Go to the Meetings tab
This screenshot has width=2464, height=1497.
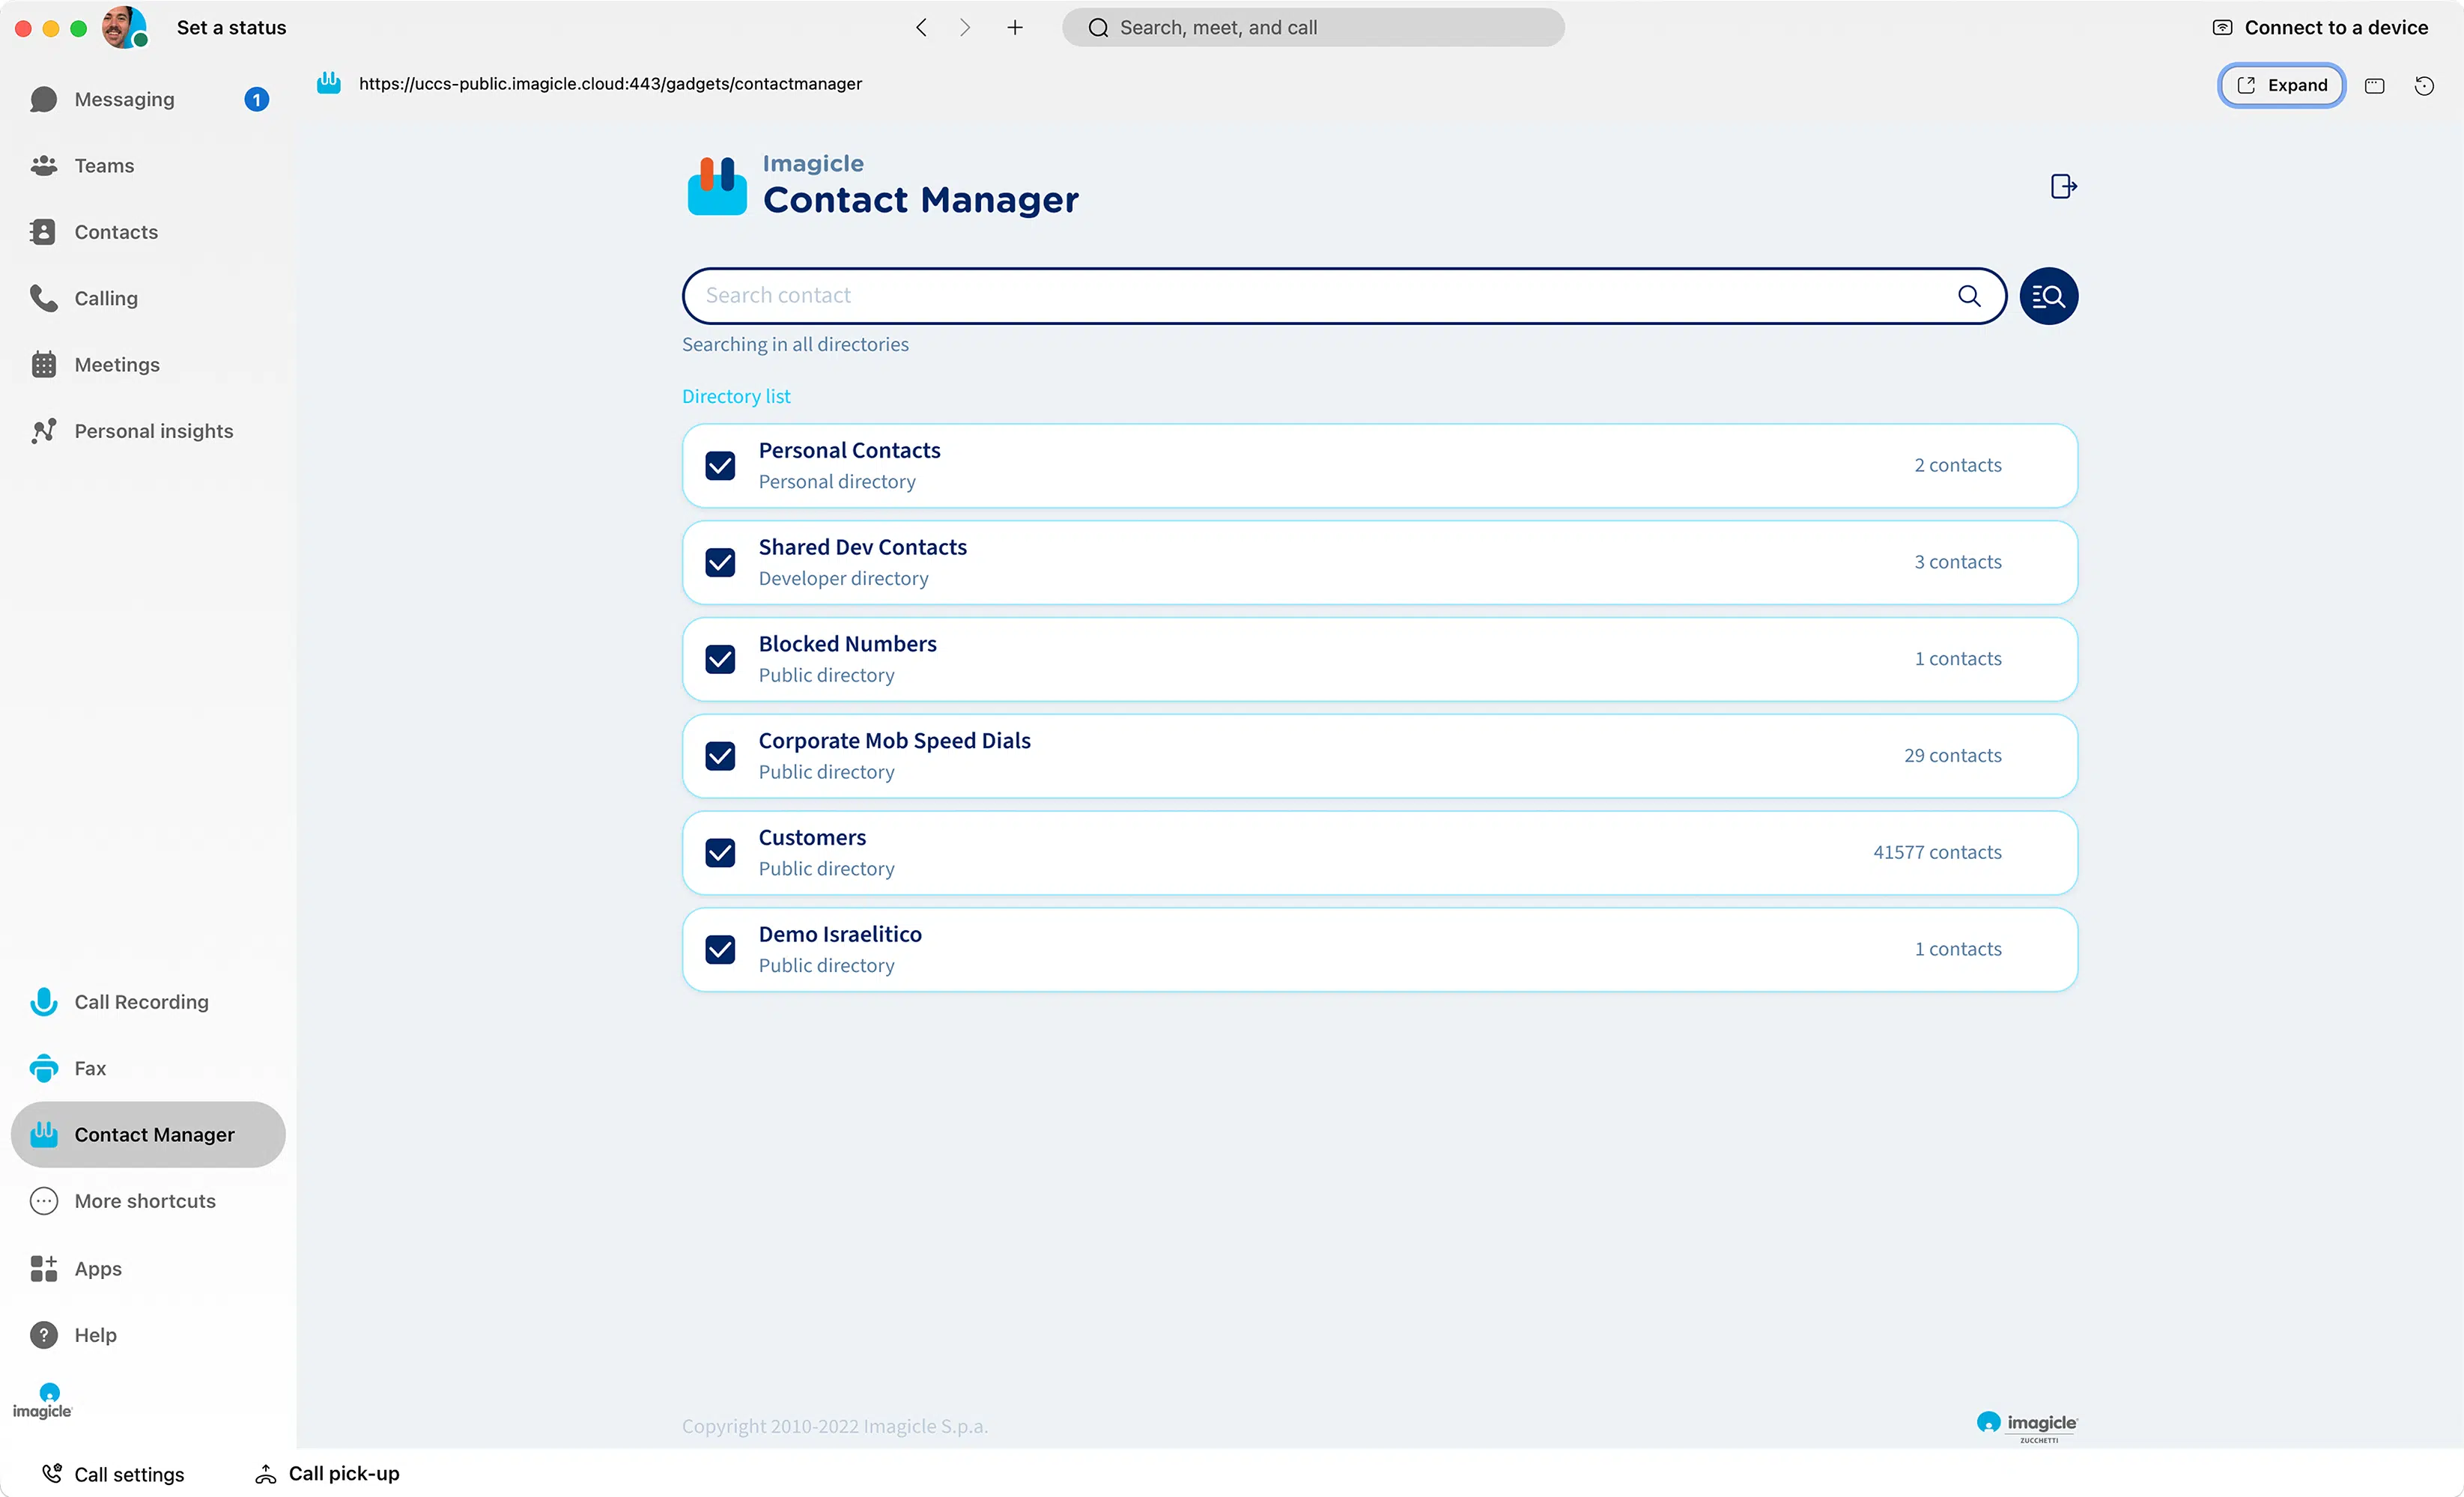click(x=116, y=365)
